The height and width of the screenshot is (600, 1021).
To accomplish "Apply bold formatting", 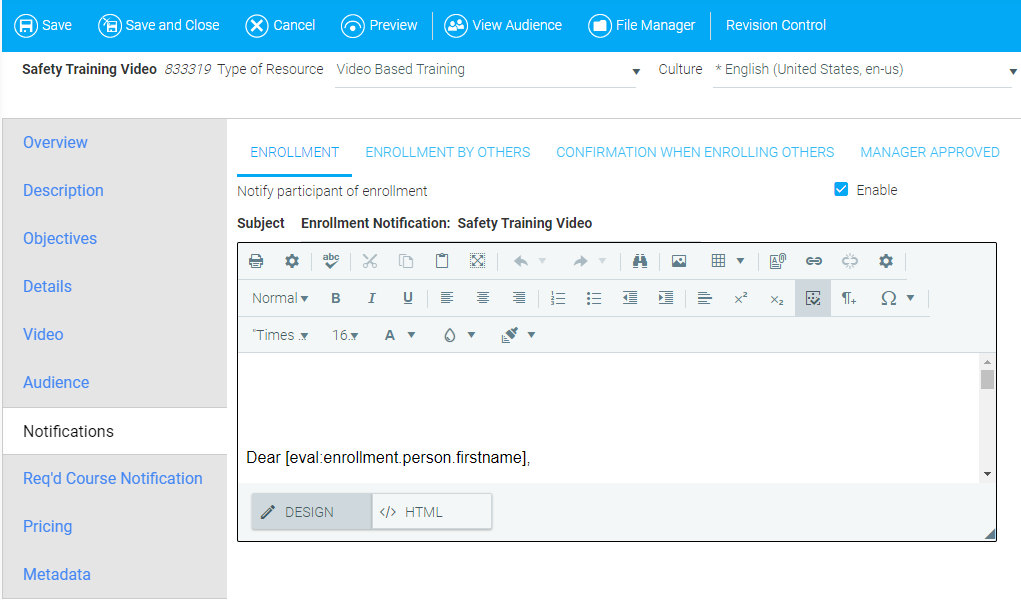I will point(336,298).
